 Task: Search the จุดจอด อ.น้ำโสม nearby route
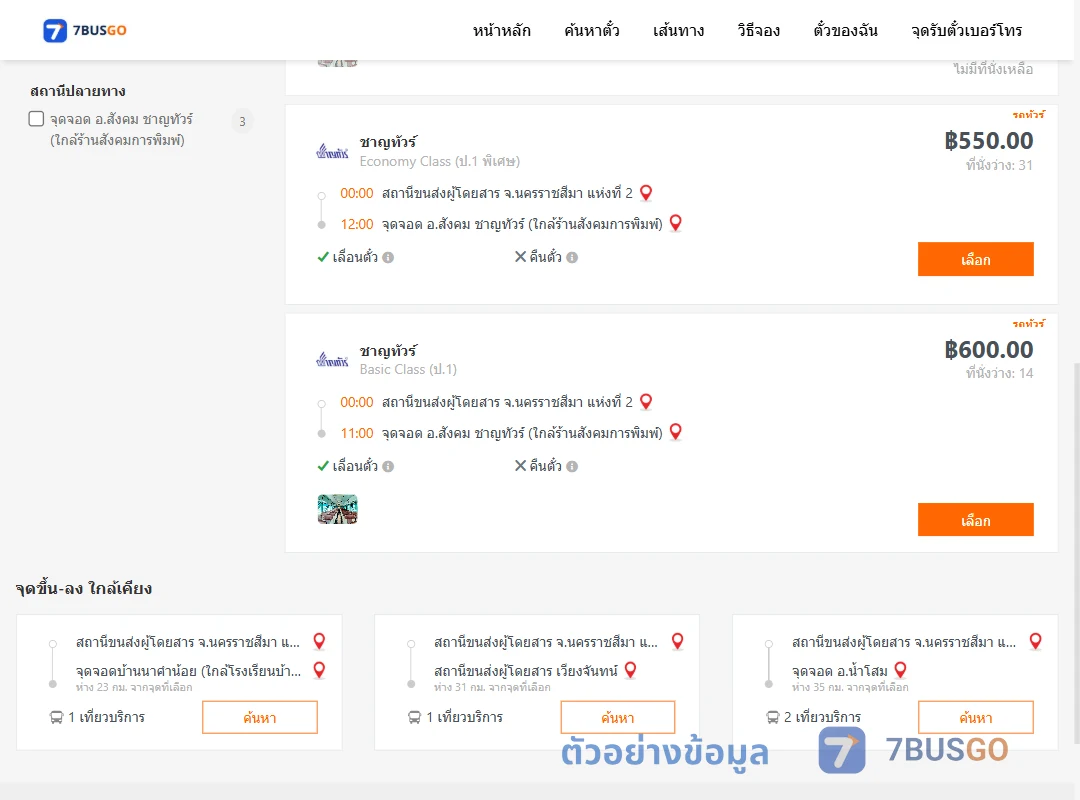tap(975, 717)
